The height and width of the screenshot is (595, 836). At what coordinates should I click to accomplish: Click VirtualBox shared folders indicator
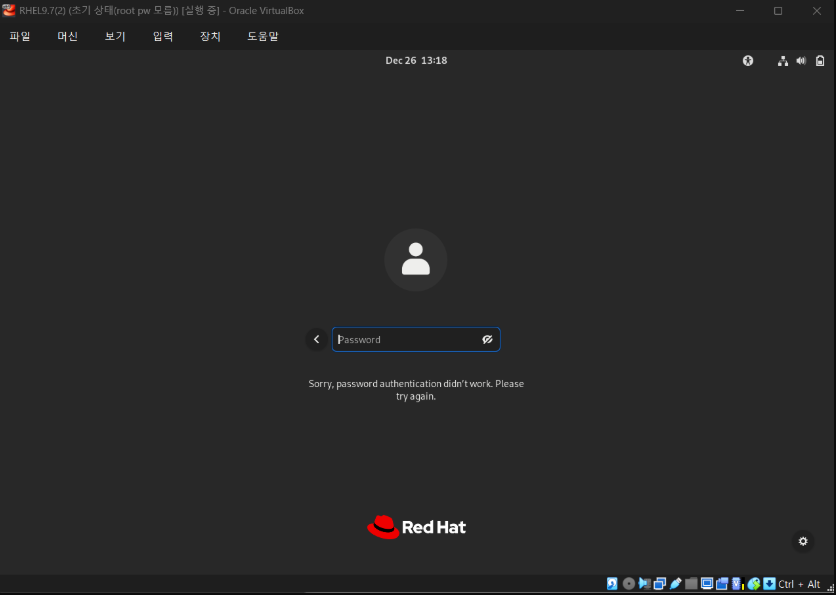click(692, 584)
